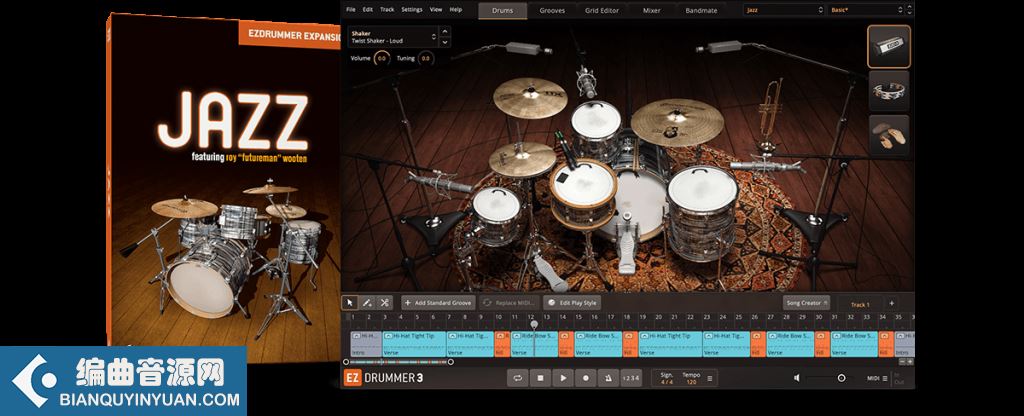Switch to the Bandmate tab
Viewport: 1024px width, 416px height.
pyautogui.click(x=701, y=10)
